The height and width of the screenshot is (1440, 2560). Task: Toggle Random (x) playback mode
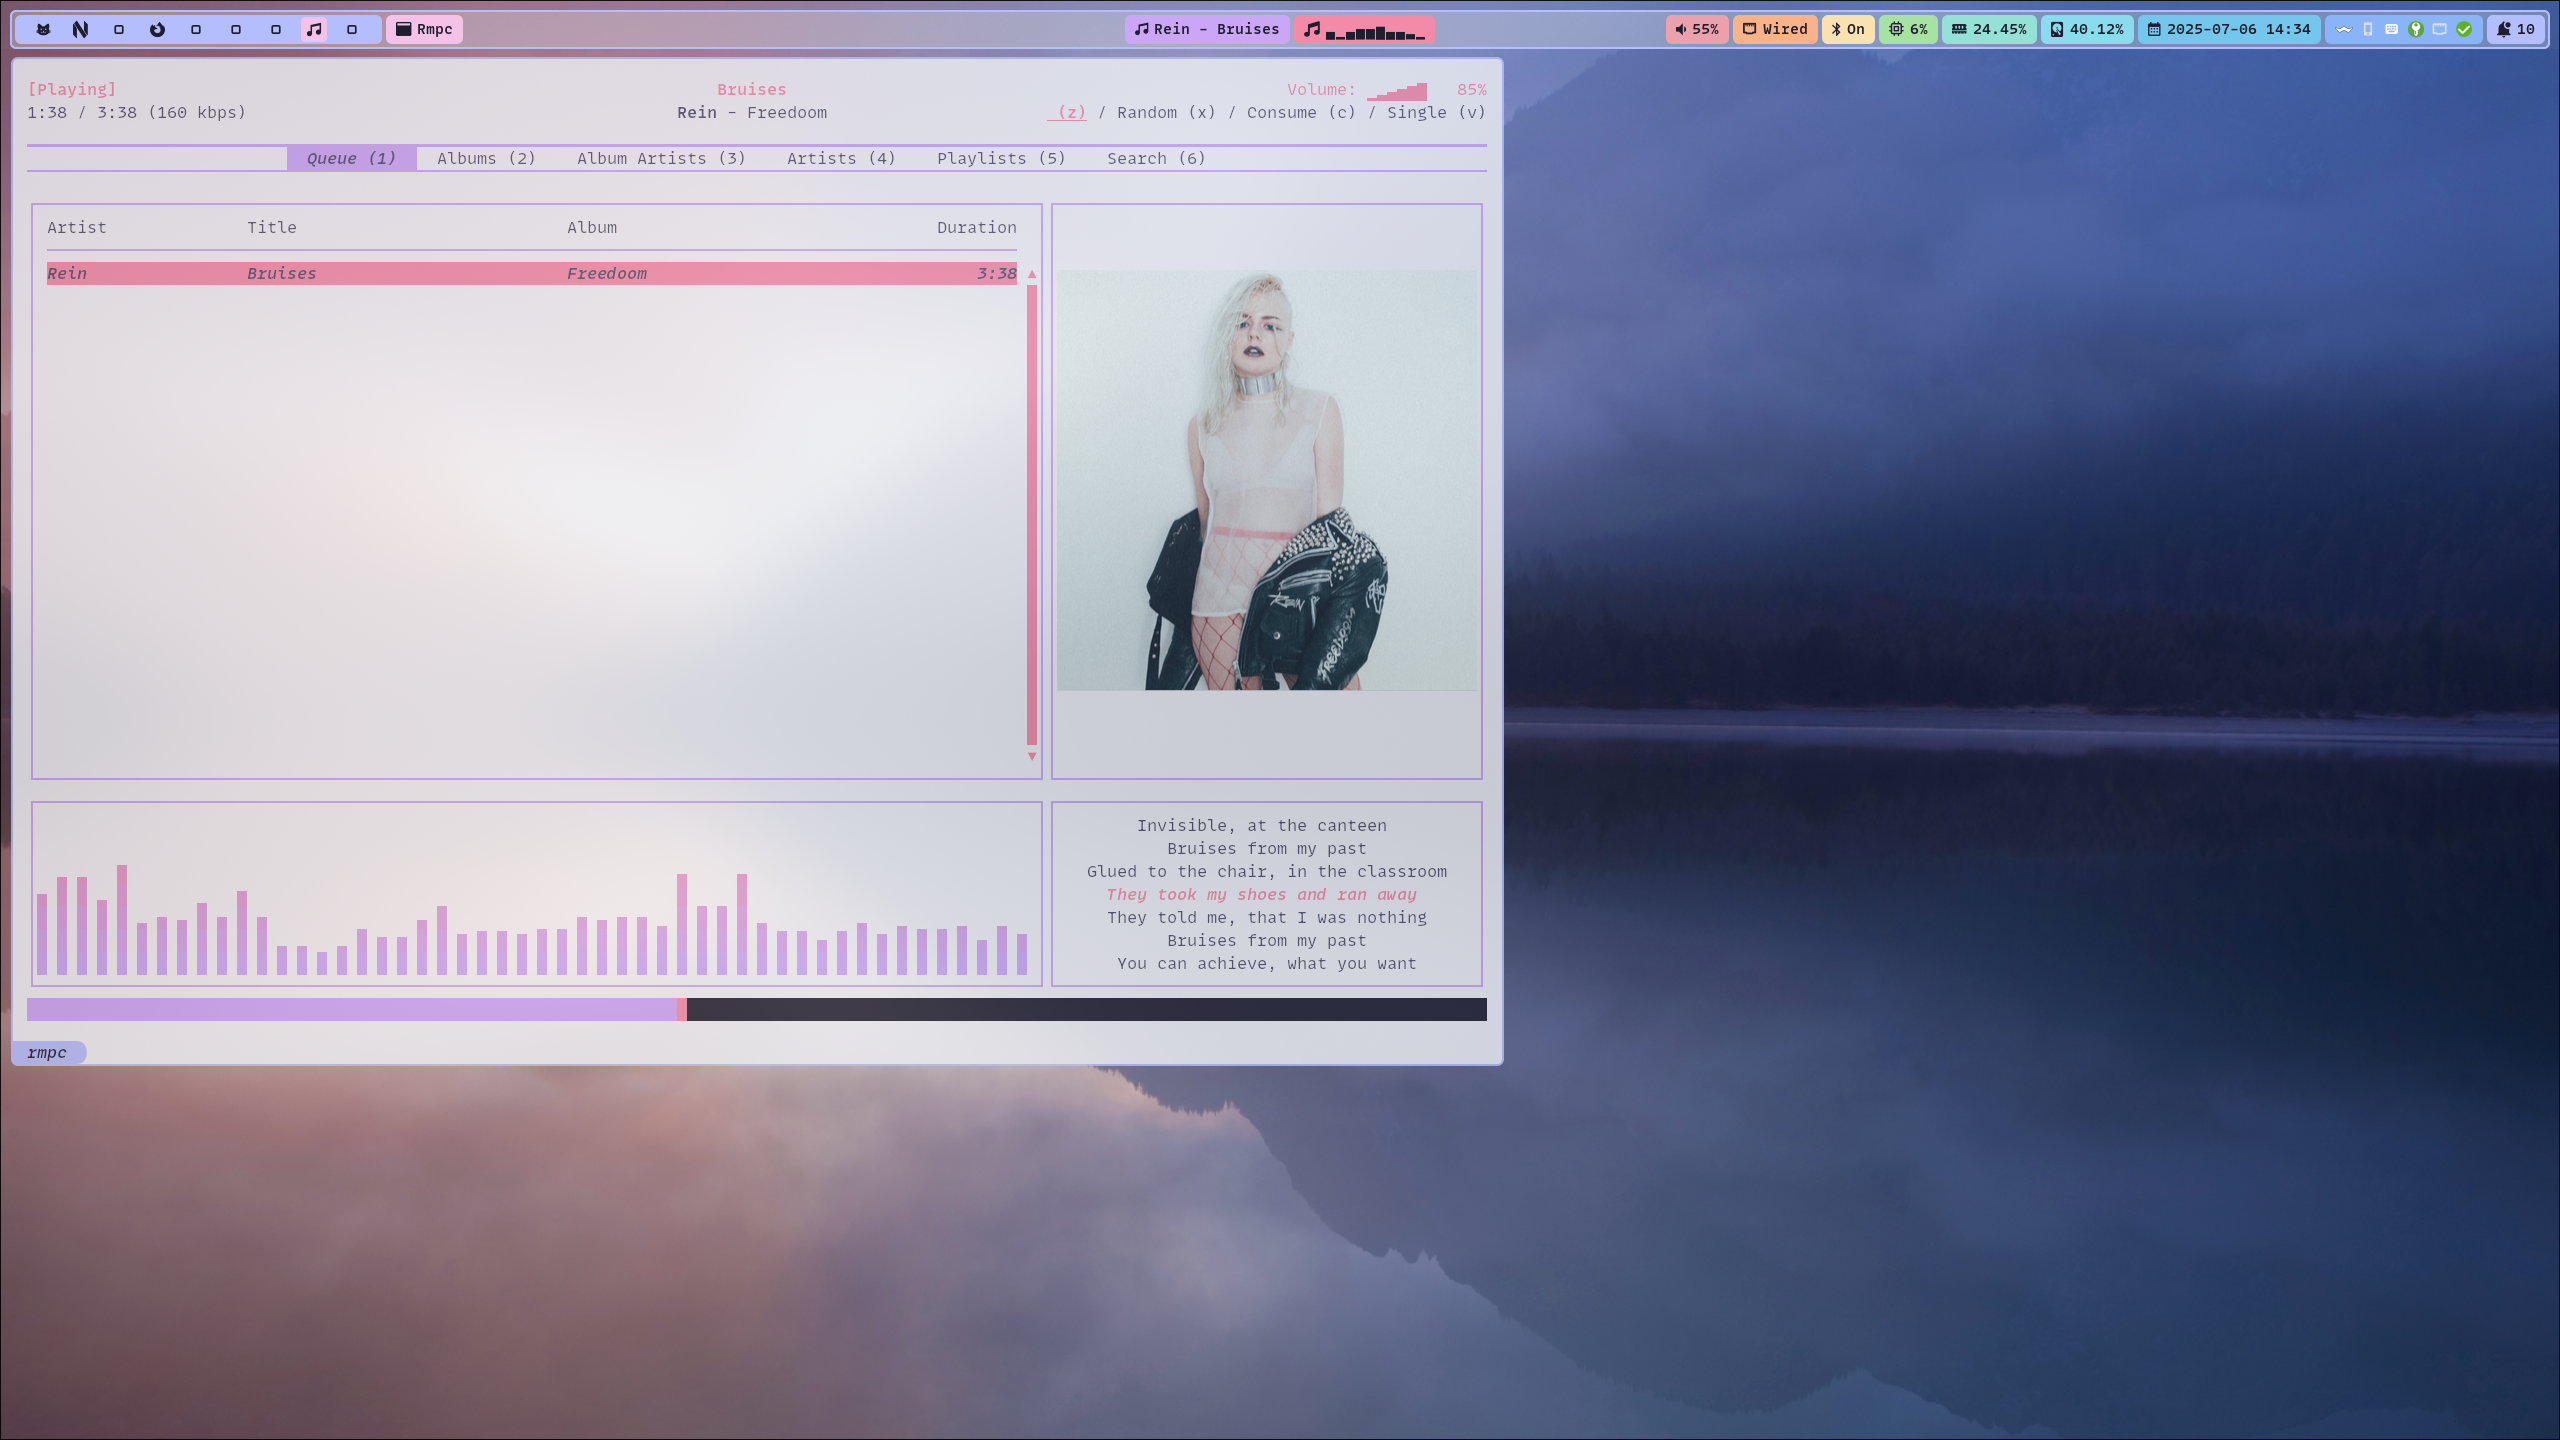1166,112
